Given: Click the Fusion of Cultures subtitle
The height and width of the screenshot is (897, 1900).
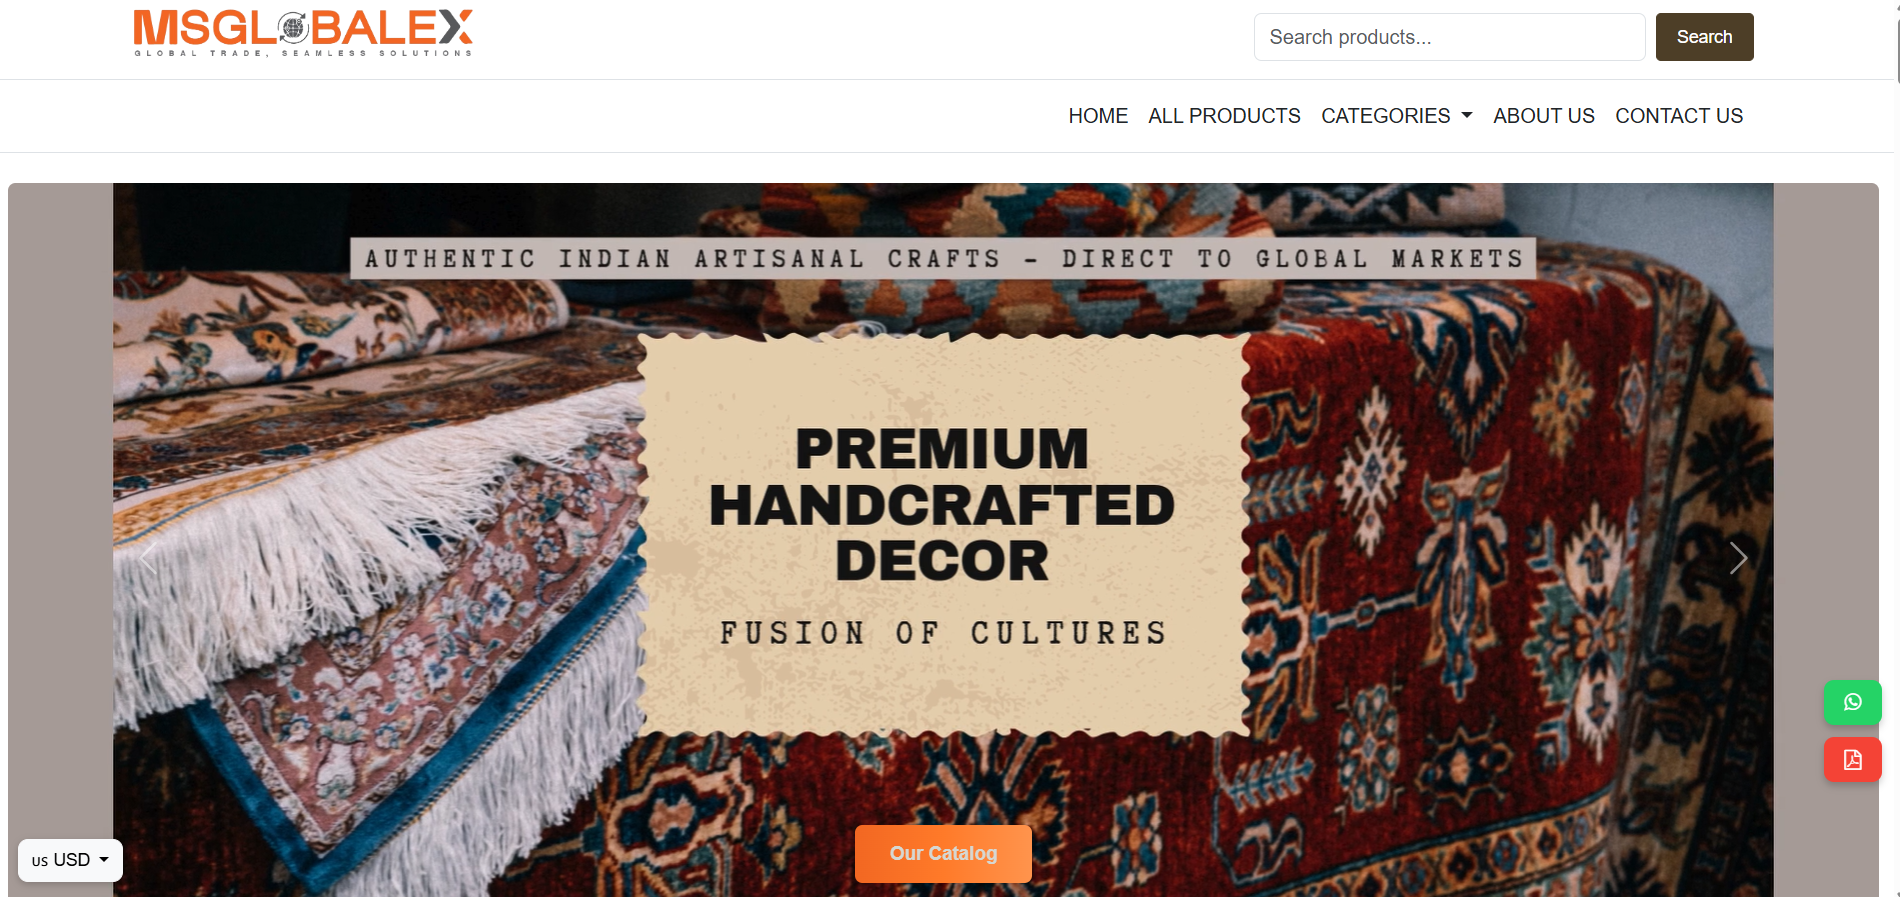Looking at the screenshot, I should pyautogui.click(x=943, y=633).
